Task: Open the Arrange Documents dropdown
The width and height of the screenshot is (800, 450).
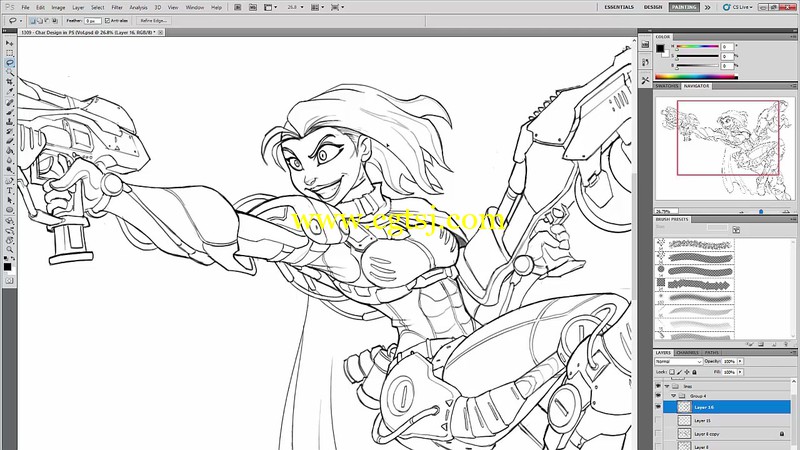Action: 317,7
